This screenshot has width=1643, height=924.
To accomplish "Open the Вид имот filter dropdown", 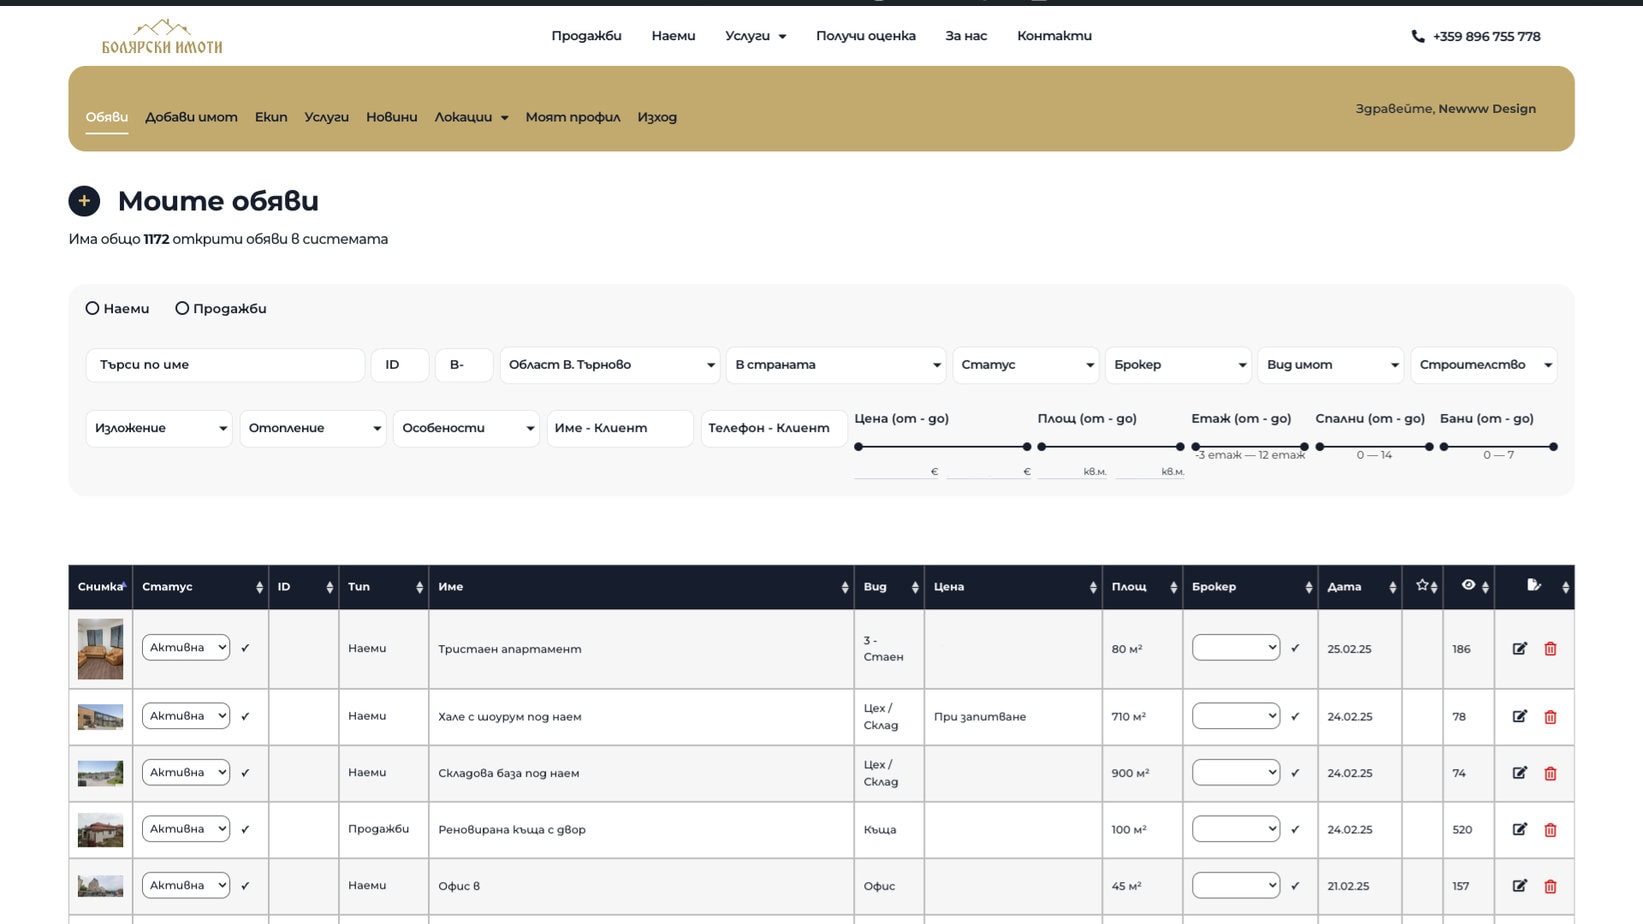I will 1330,365.
